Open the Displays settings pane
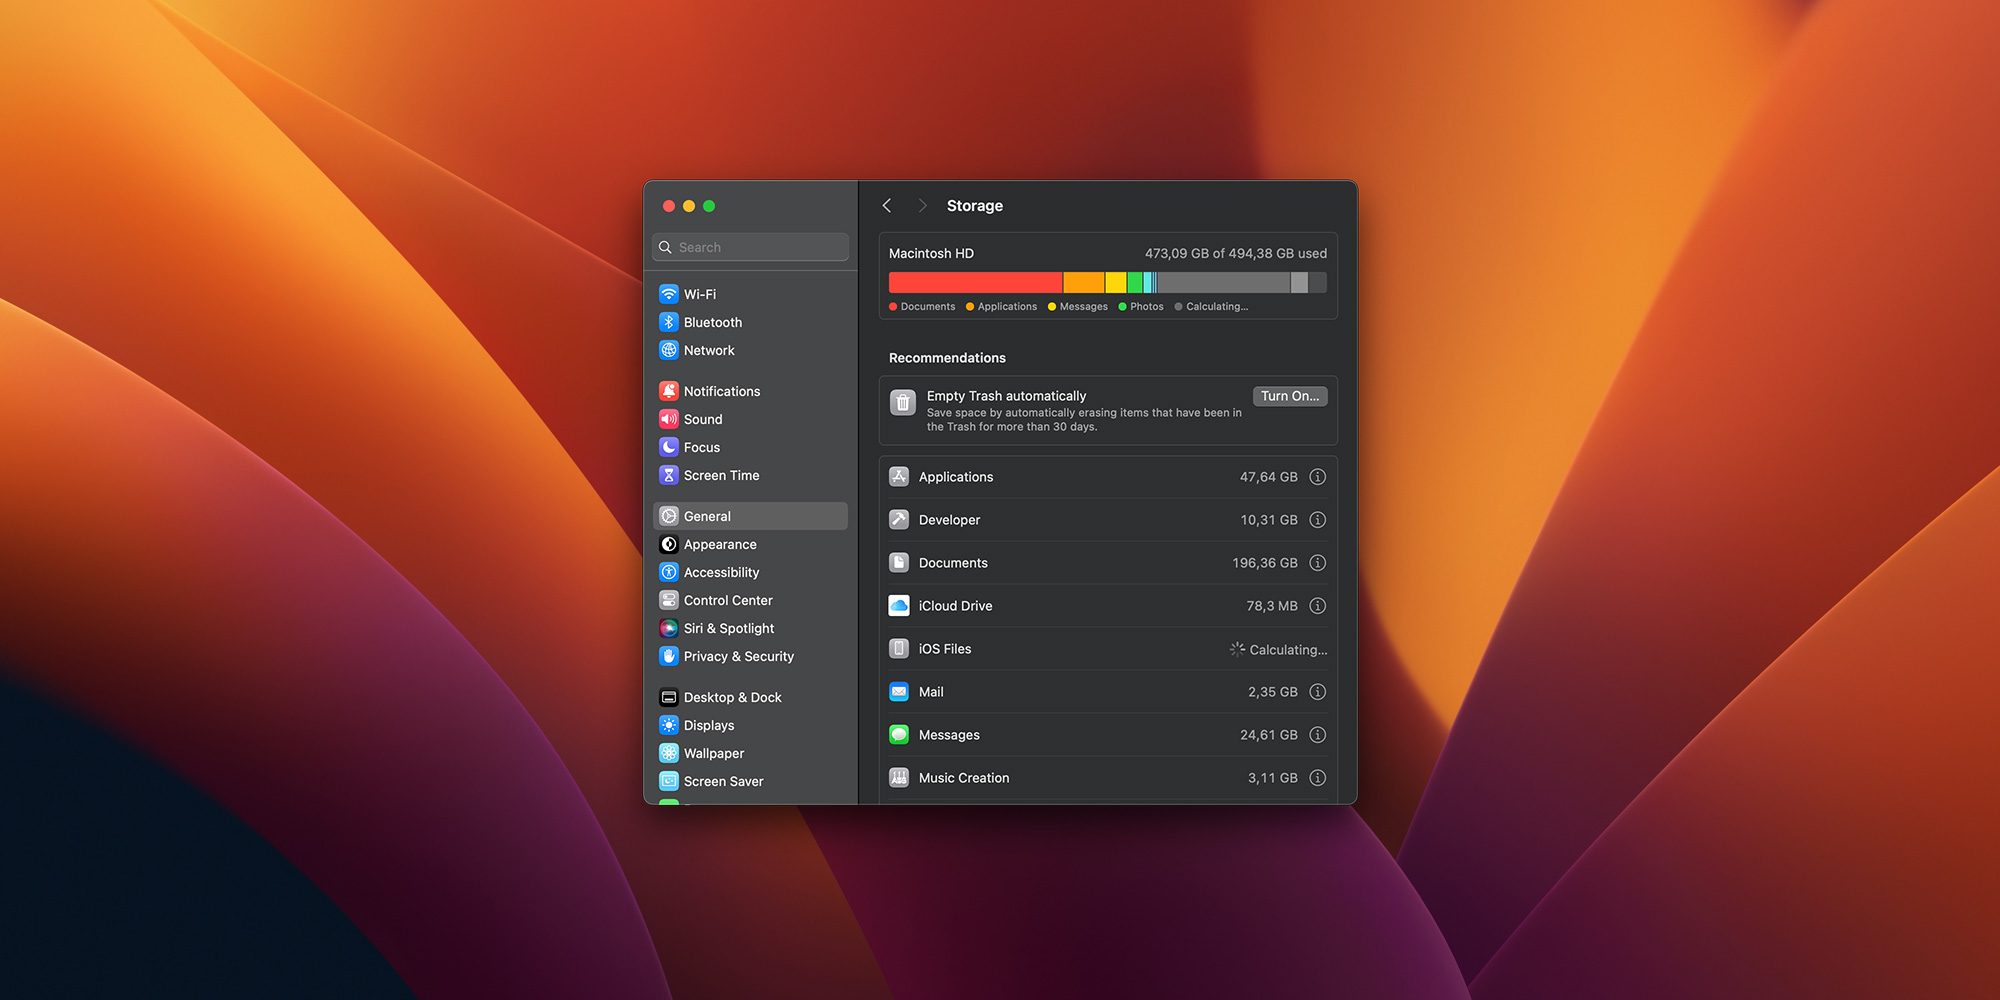Screen dimensions: 2000x1000 pyautogui.click(x=708, y=725)
